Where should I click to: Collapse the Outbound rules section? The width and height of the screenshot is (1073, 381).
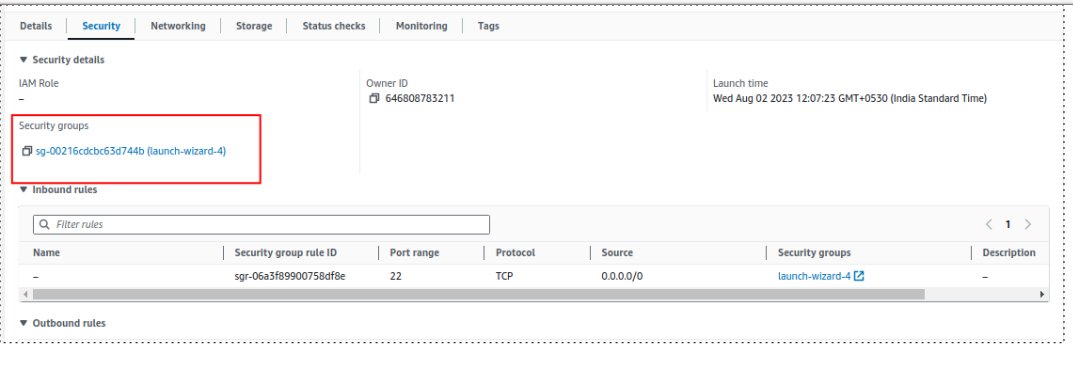(x=23, y=323)
